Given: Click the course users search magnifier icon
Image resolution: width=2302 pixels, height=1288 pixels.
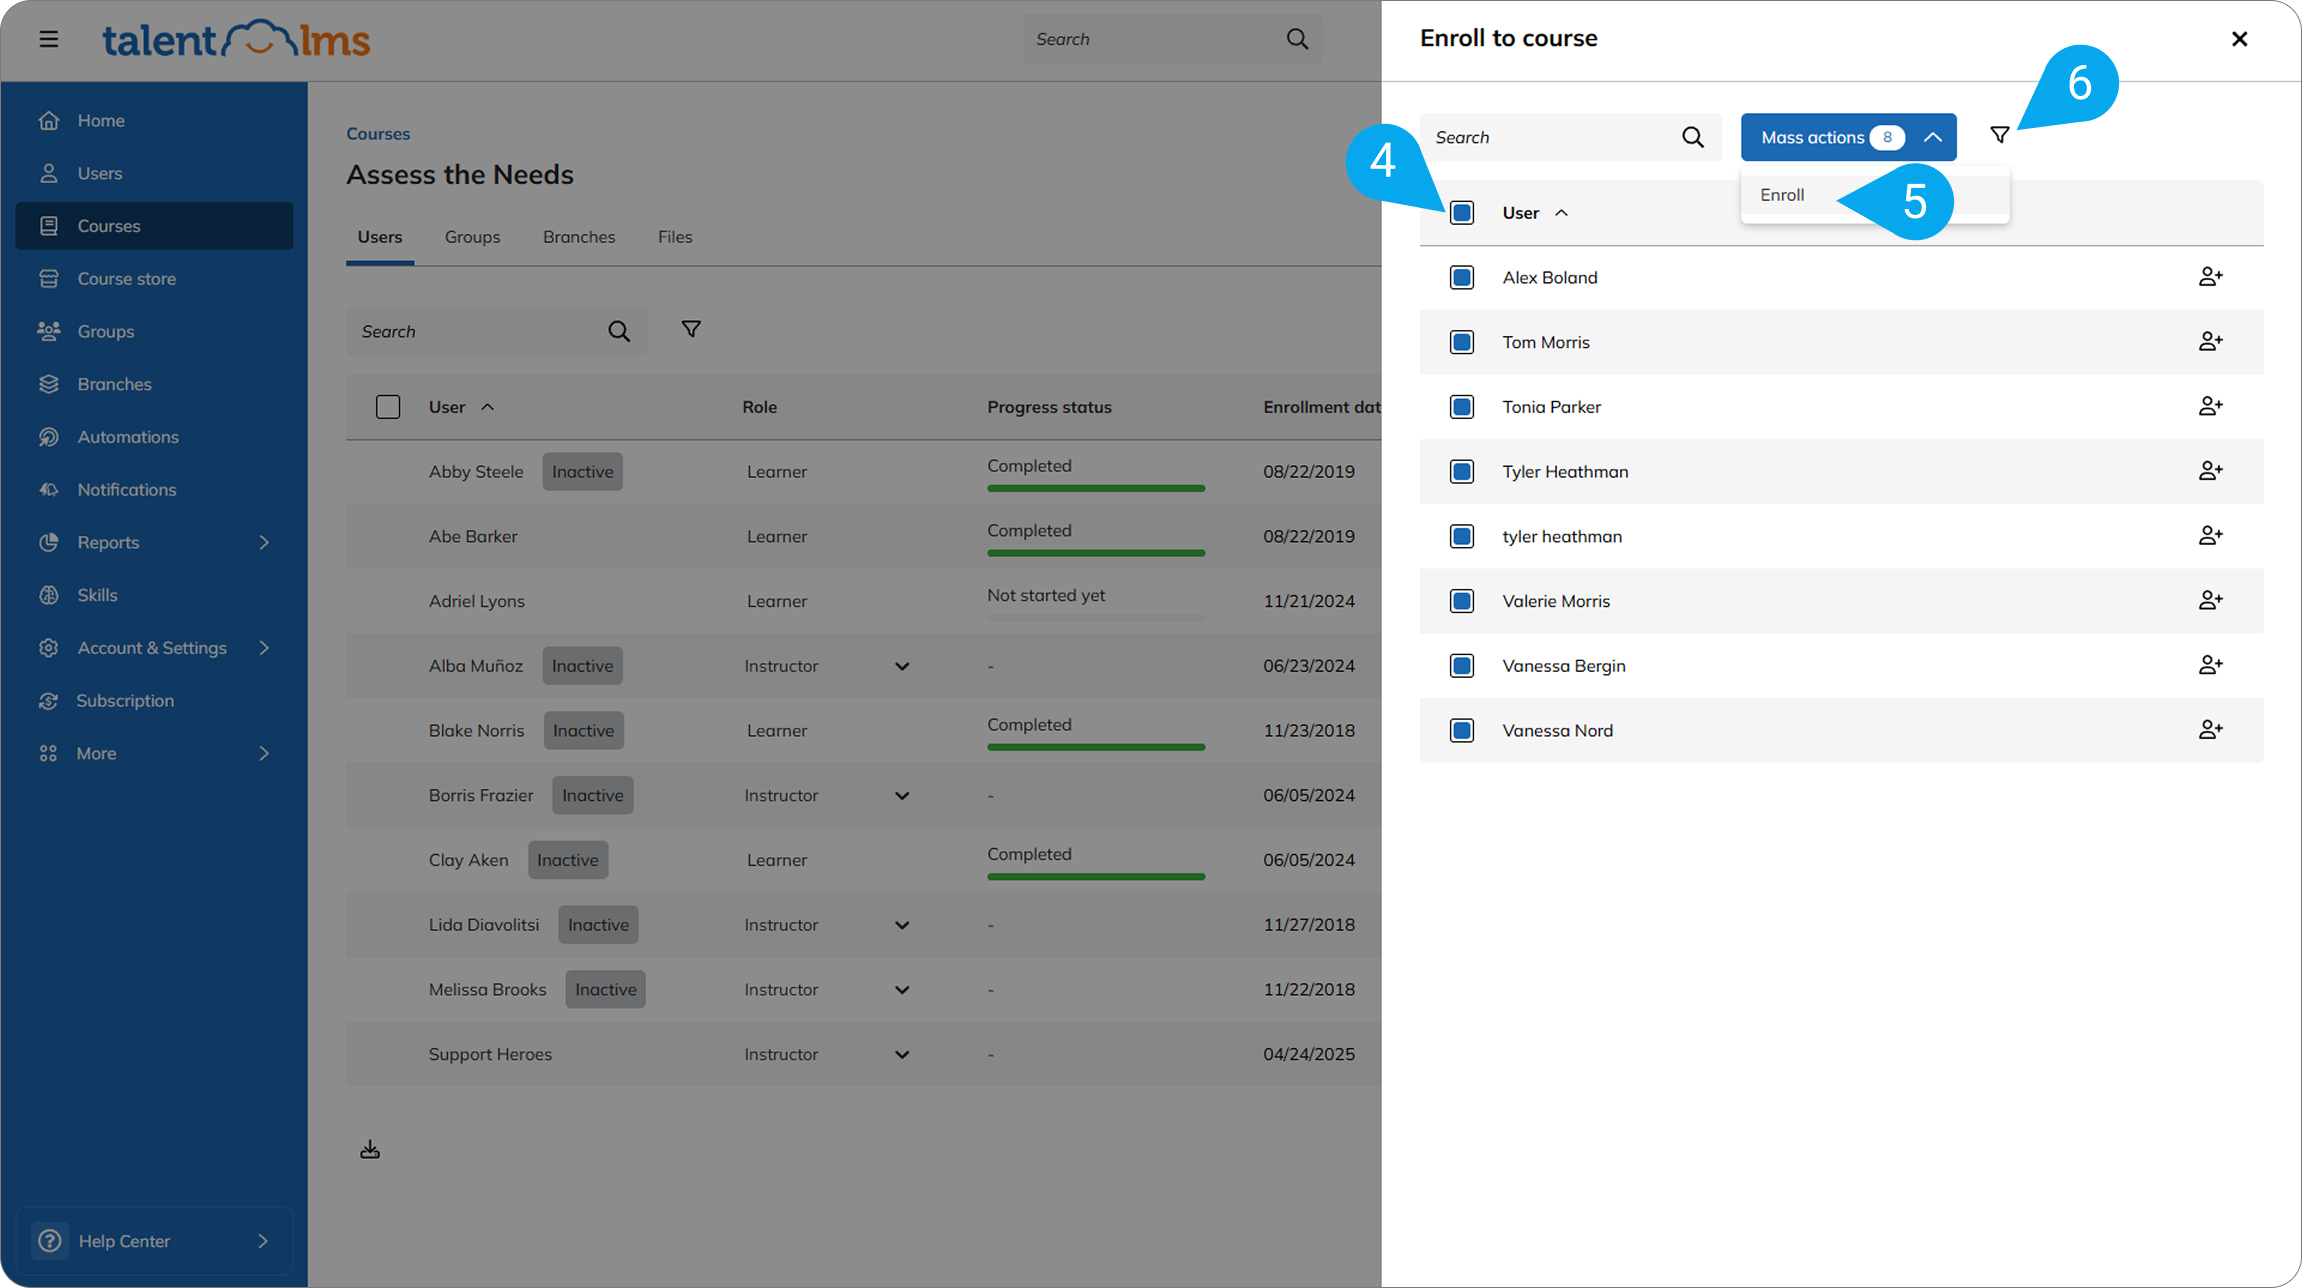Looking at the screenshot, I should (x=619, y=331).
